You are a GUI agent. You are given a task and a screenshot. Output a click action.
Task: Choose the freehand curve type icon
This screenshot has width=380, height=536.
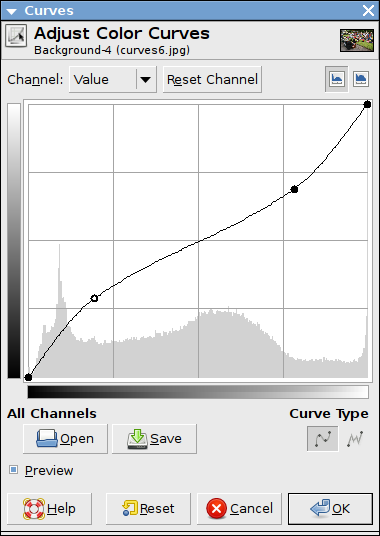tap(355, 439)
